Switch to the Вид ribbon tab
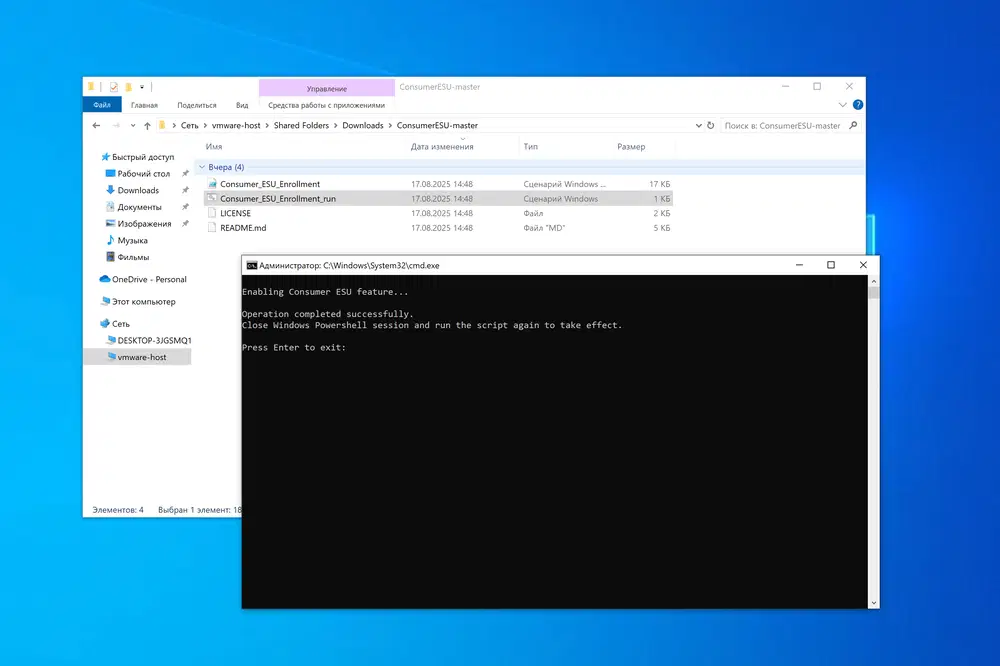Viewport: 1000px width, 666px height. [x=242, y=105]
